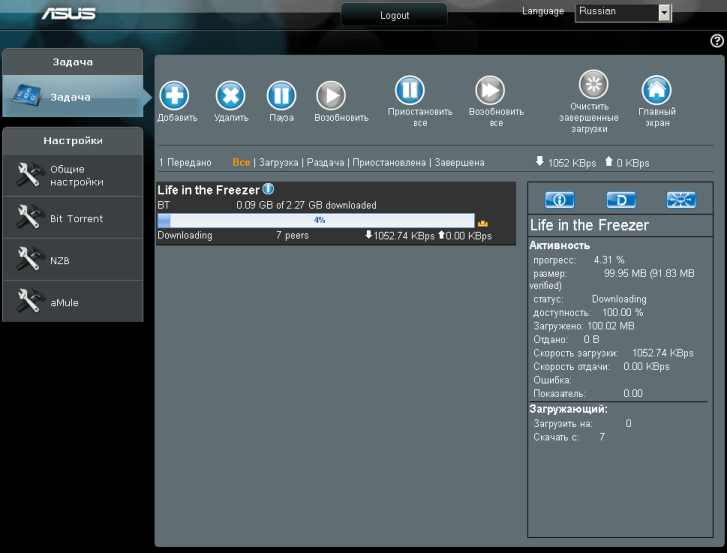Open NZB settings label
Image resolution: width=727 pixels, height=553 pixels.
(x=60, y=261)
